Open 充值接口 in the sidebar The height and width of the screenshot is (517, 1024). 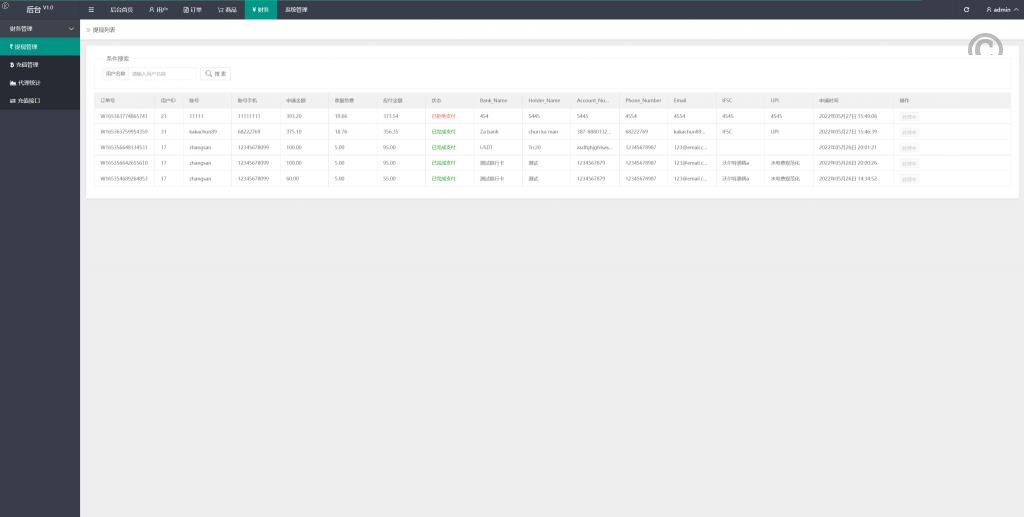coord(25,101)
